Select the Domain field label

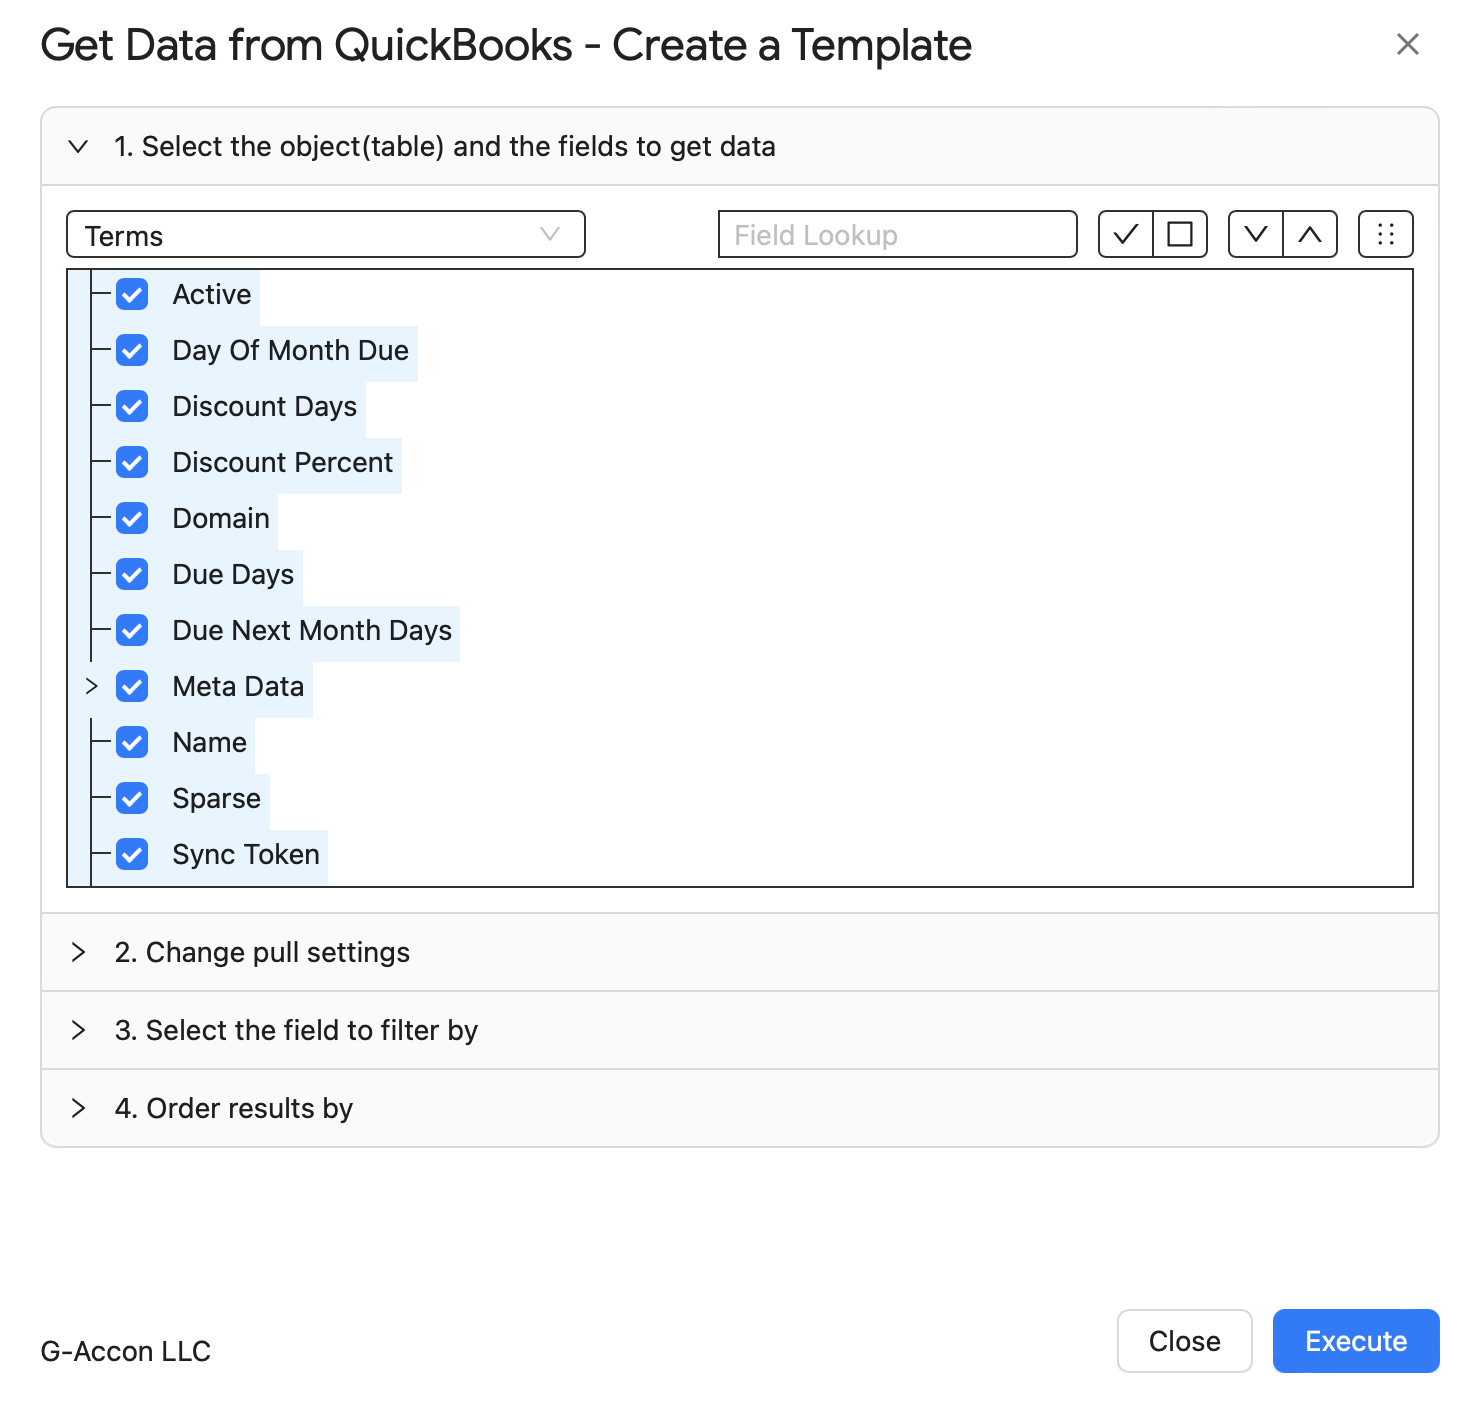tap(221, 518)
